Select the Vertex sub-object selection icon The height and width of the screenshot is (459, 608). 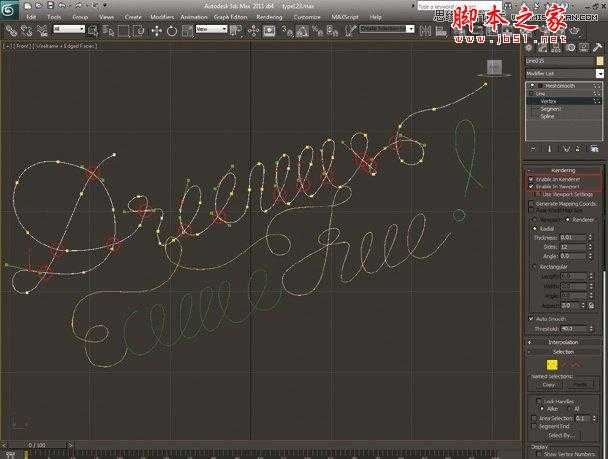click(550, 363)
